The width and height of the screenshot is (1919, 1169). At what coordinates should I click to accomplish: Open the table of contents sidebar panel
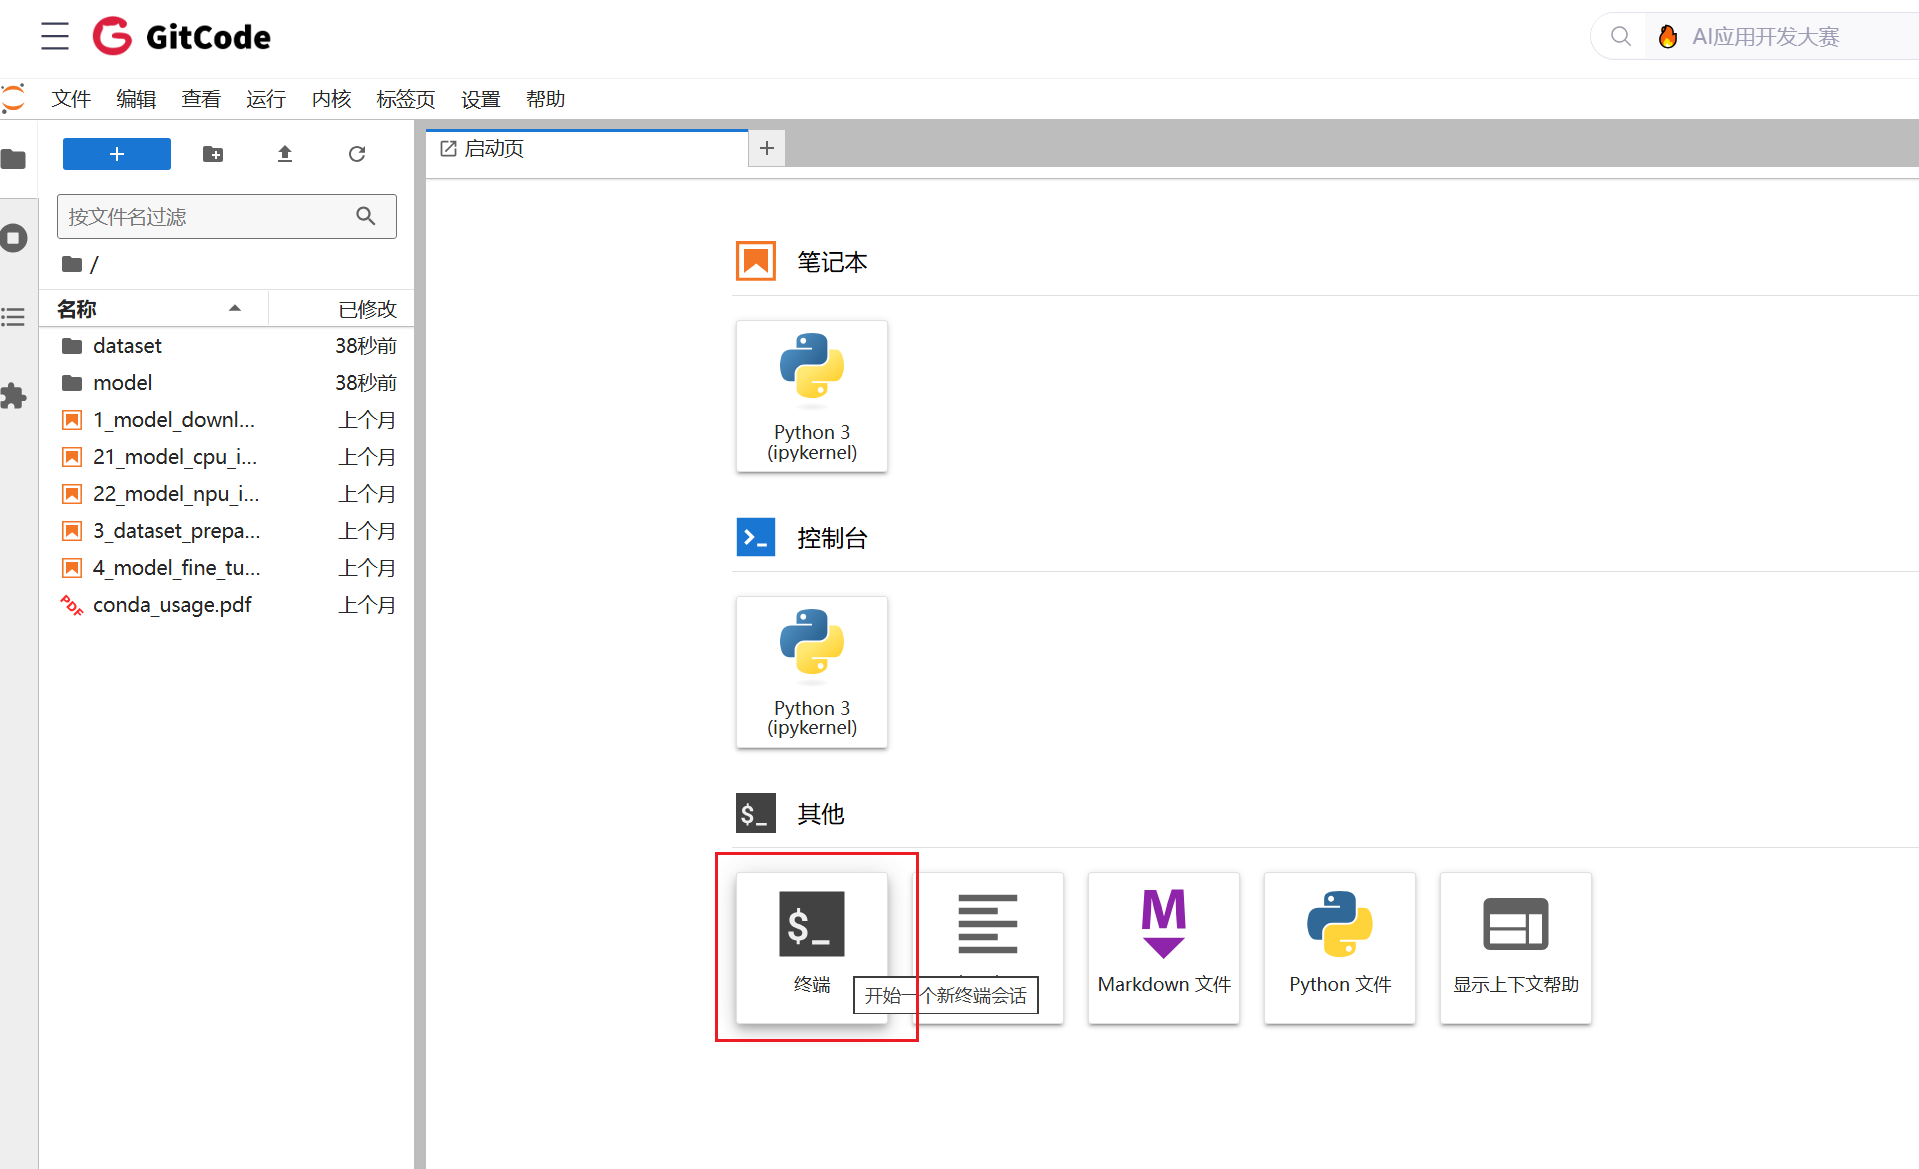(x=14, y=317)
